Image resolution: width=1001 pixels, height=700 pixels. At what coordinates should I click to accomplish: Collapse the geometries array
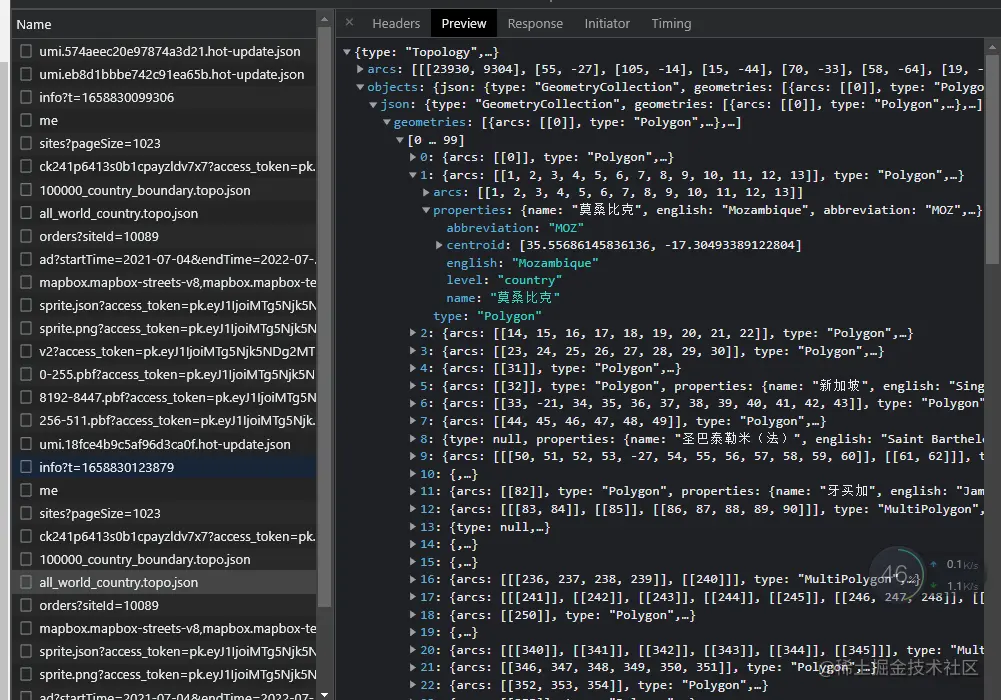[x=386, y=122]
